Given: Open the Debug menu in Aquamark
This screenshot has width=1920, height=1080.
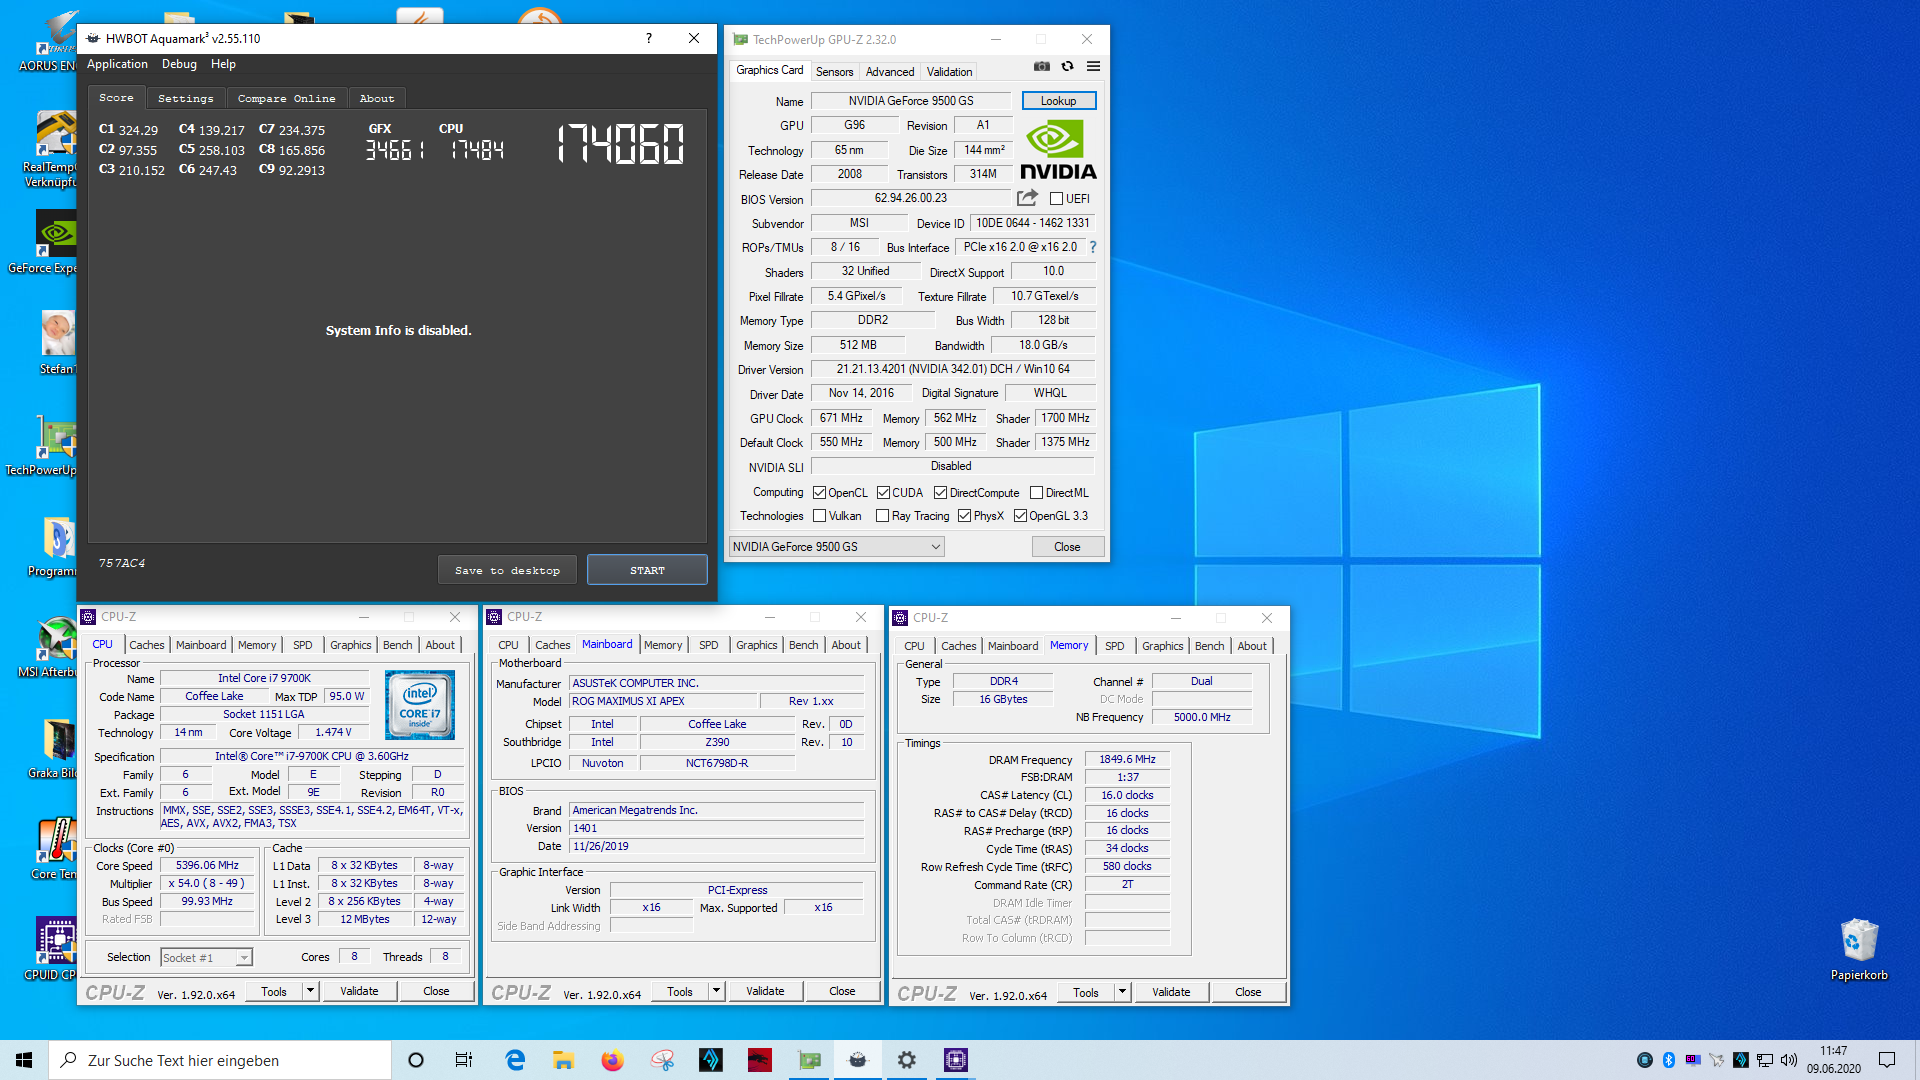Looking at the screenshot, I should (179, 64).
